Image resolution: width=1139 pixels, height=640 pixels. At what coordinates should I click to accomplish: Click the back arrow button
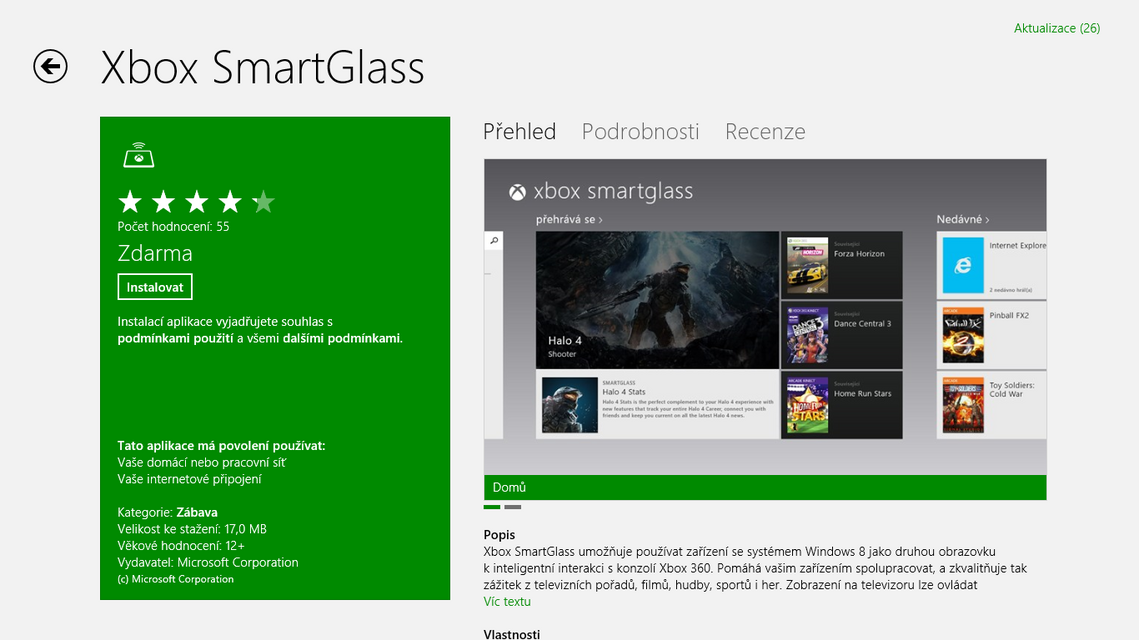pyautogui.click(x=50, y=67)
